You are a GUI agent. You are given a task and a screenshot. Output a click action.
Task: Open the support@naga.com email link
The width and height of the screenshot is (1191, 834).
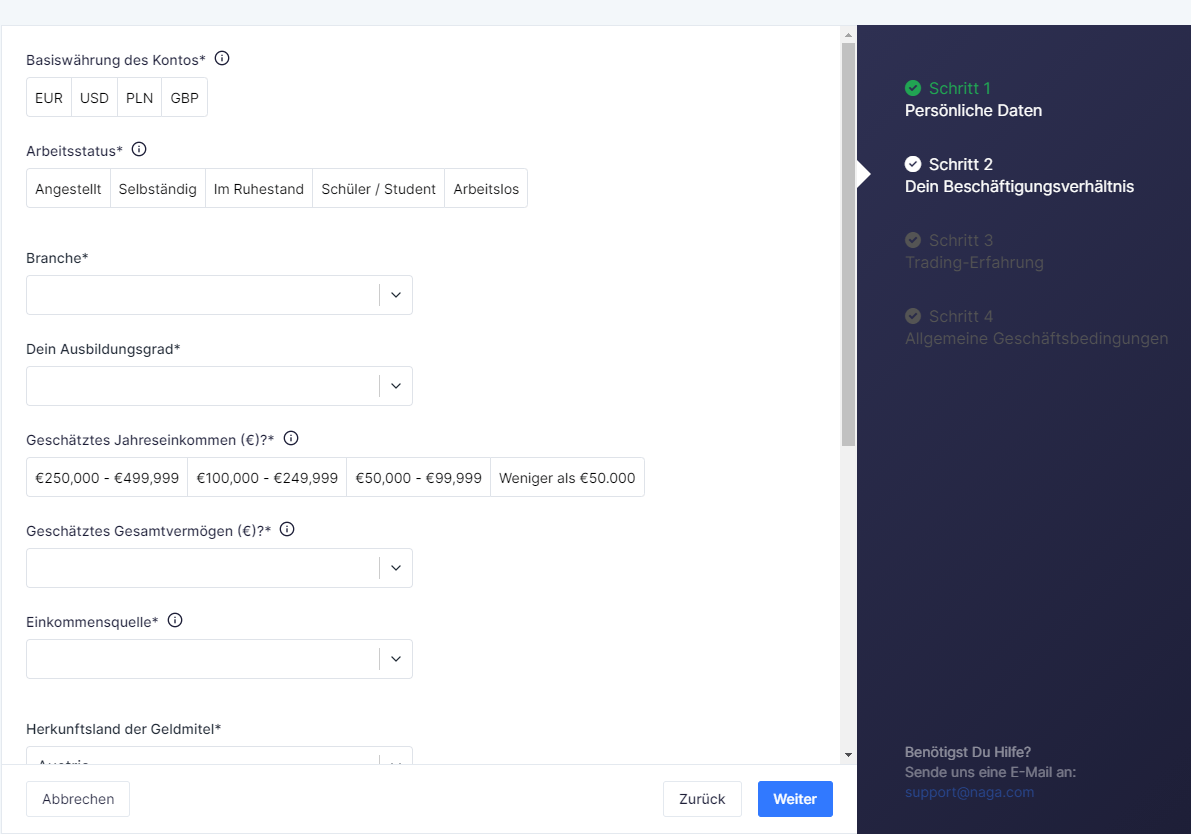click(969, 792)
